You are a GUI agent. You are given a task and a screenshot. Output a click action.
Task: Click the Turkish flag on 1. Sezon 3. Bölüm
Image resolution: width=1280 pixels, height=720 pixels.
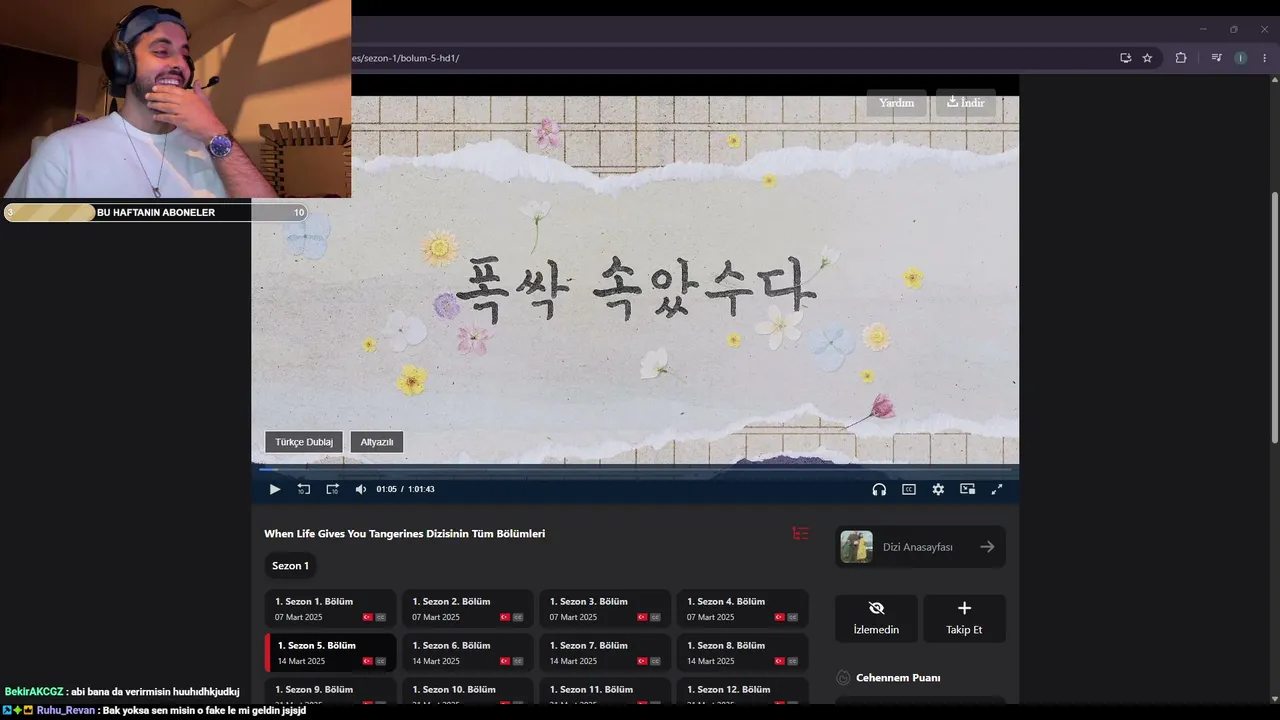(642, 618)
